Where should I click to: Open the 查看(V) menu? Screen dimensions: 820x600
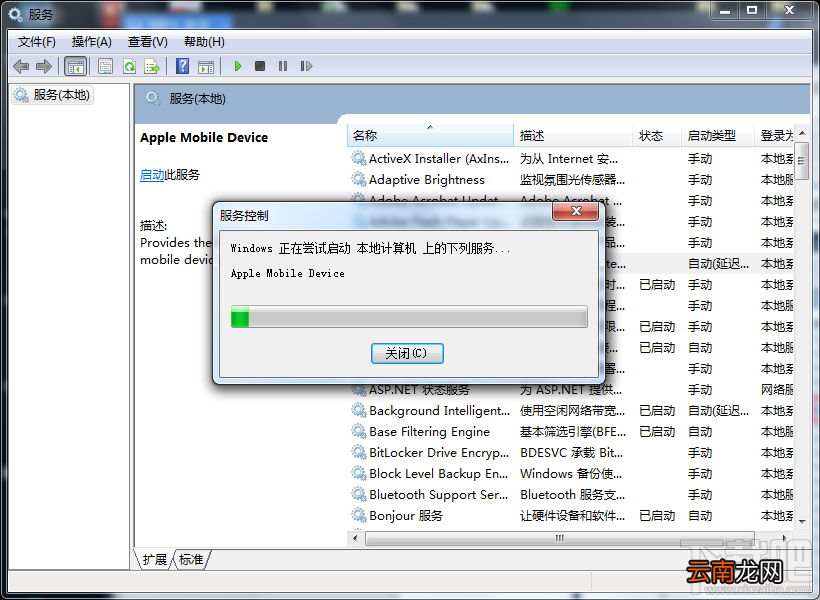(147, 42)
